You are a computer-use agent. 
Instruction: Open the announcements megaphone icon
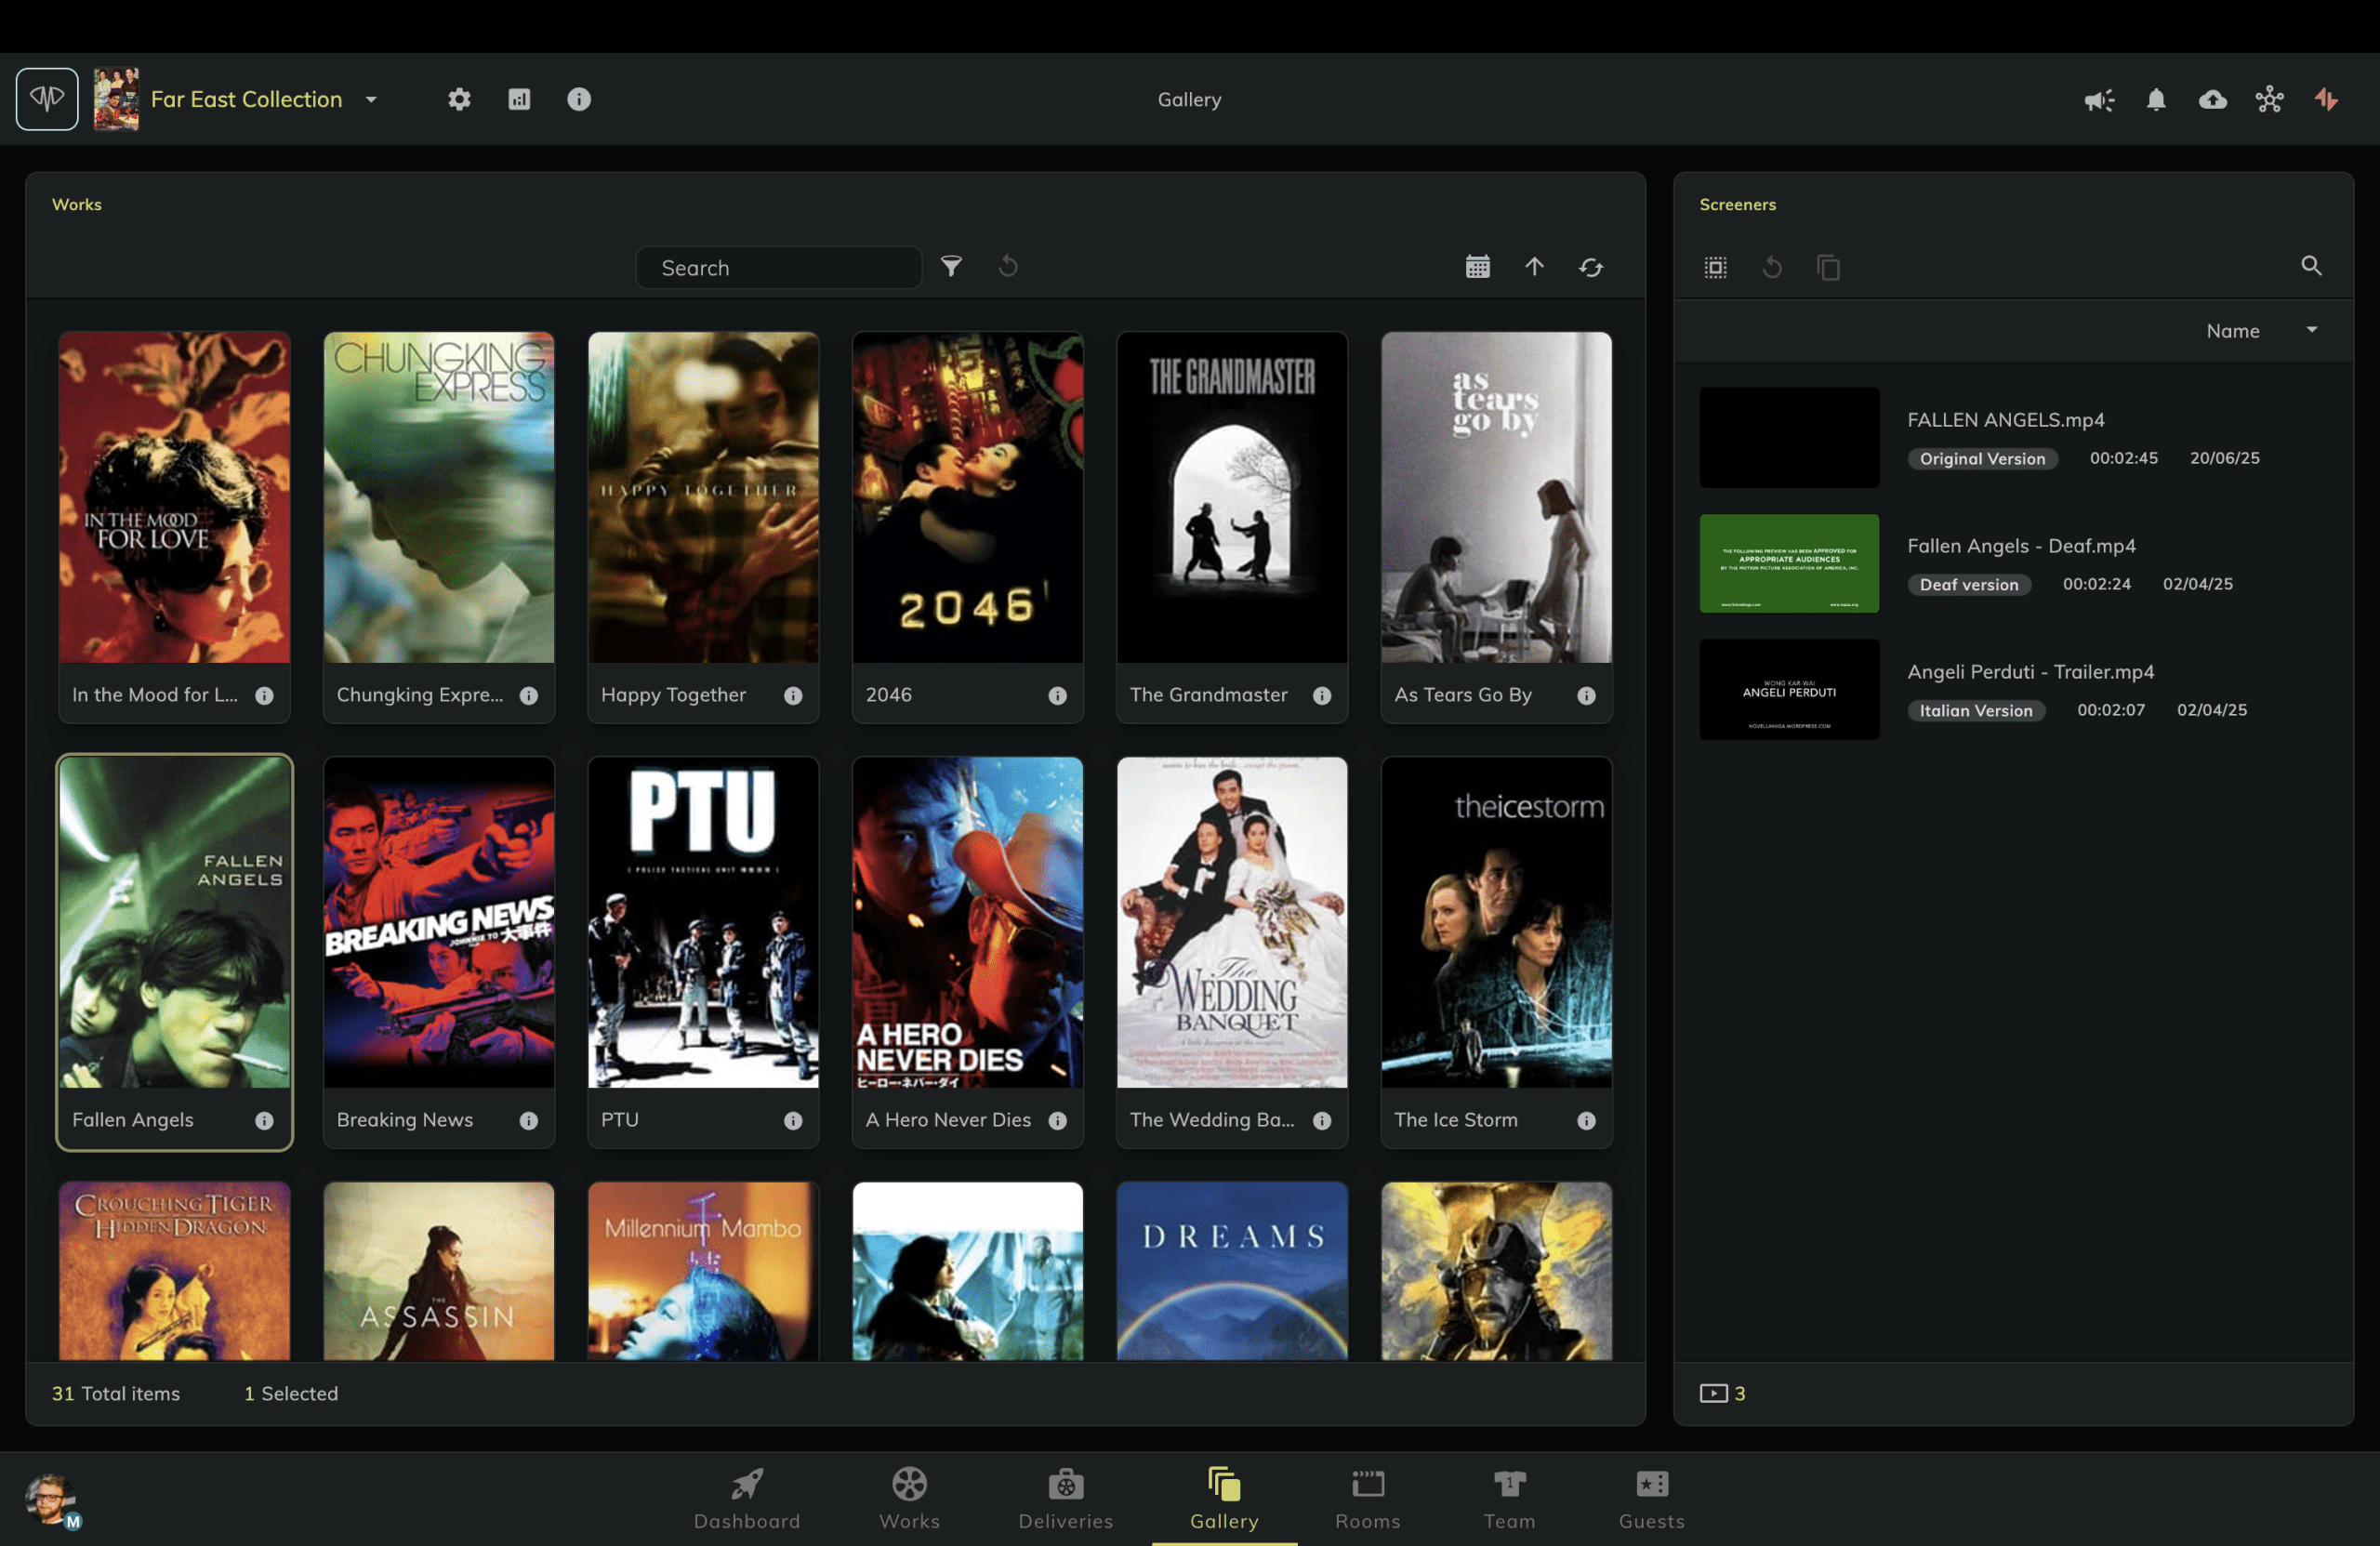point(2098,99)
